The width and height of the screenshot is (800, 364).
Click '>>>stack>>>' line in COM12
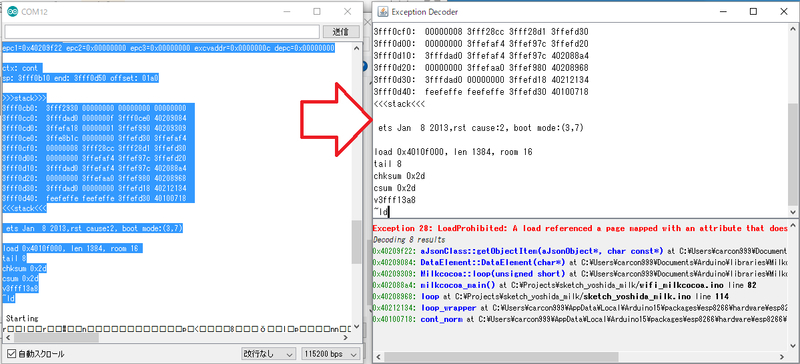tap(24, 98)
